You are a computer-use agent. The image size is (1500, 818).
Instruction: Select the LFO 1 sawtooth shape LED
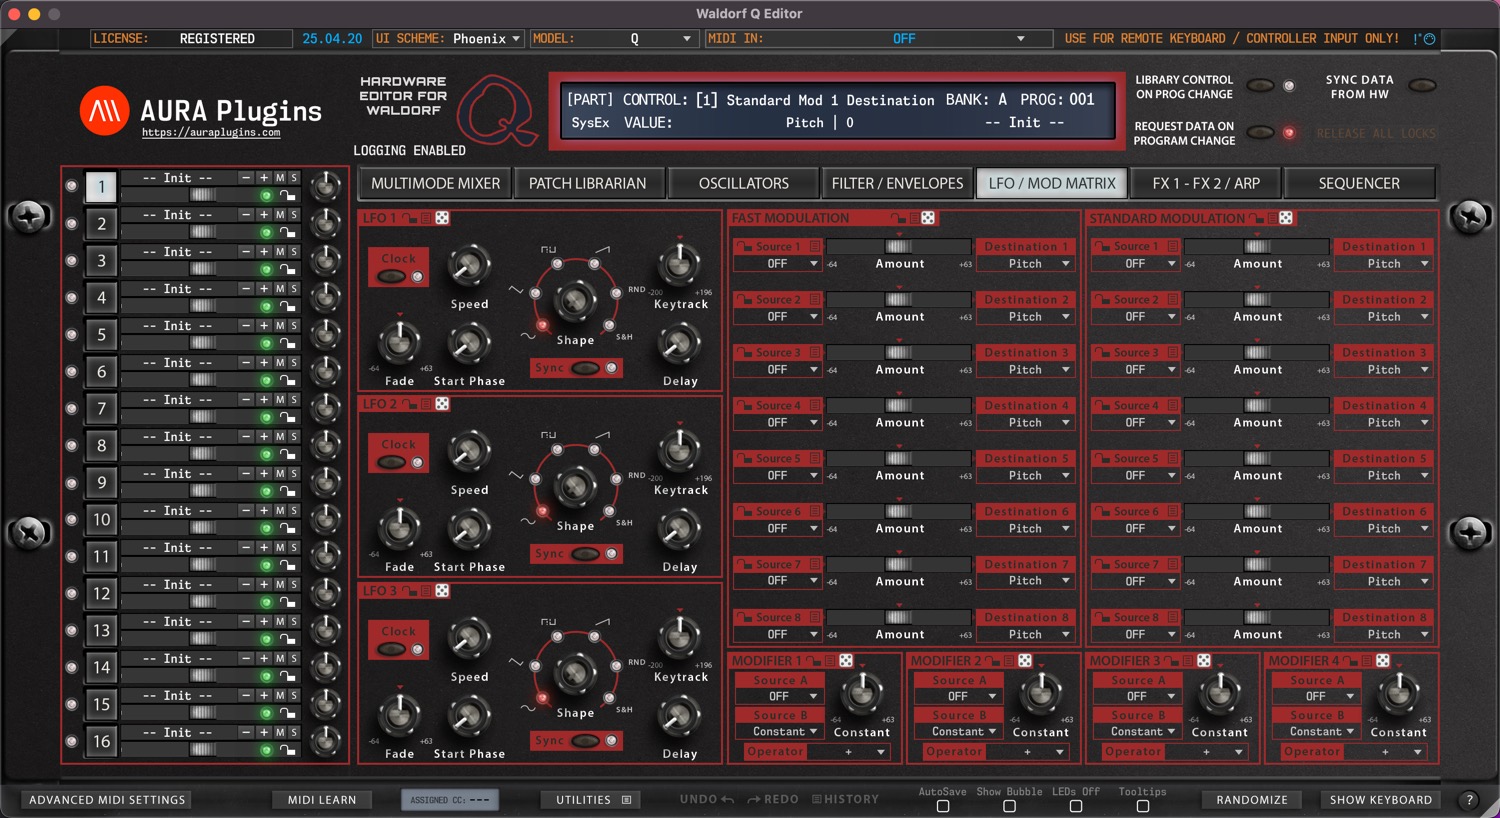[x=594, y=264]
